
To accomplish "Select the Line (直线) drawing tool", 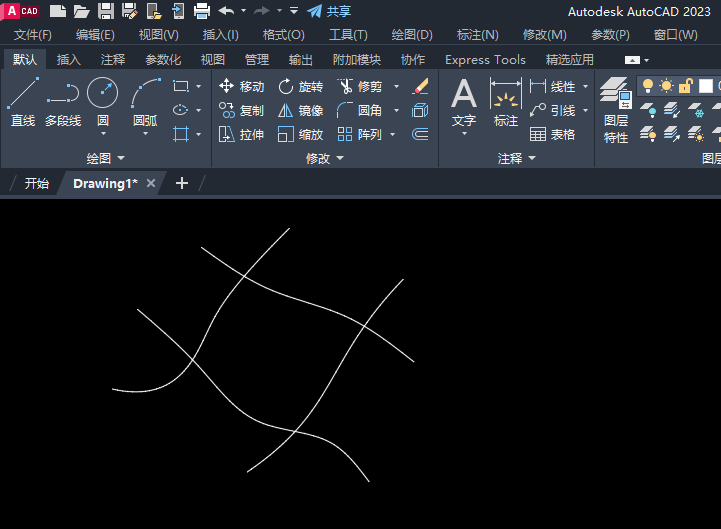I will pyautogui.click(x=22, y=102).
